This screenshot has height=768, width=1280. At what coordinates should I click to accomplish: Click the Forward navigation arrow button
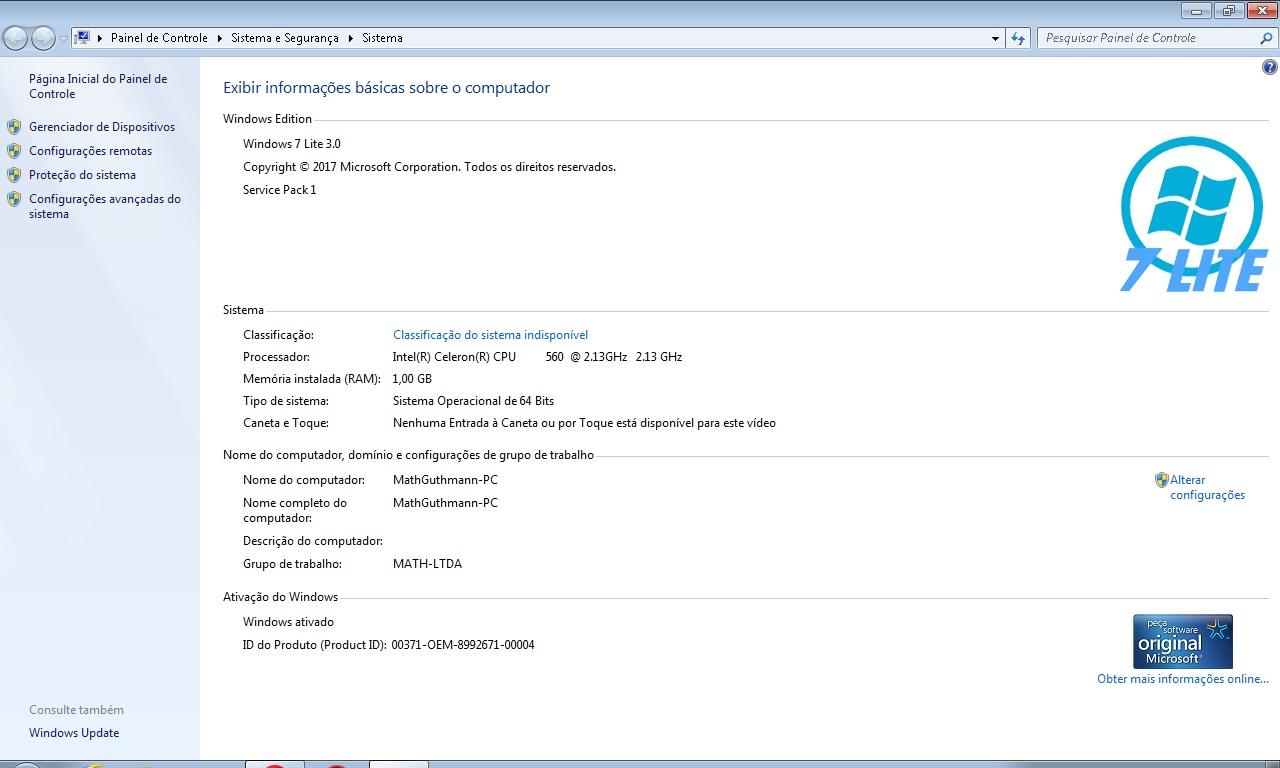click(43, 38)
